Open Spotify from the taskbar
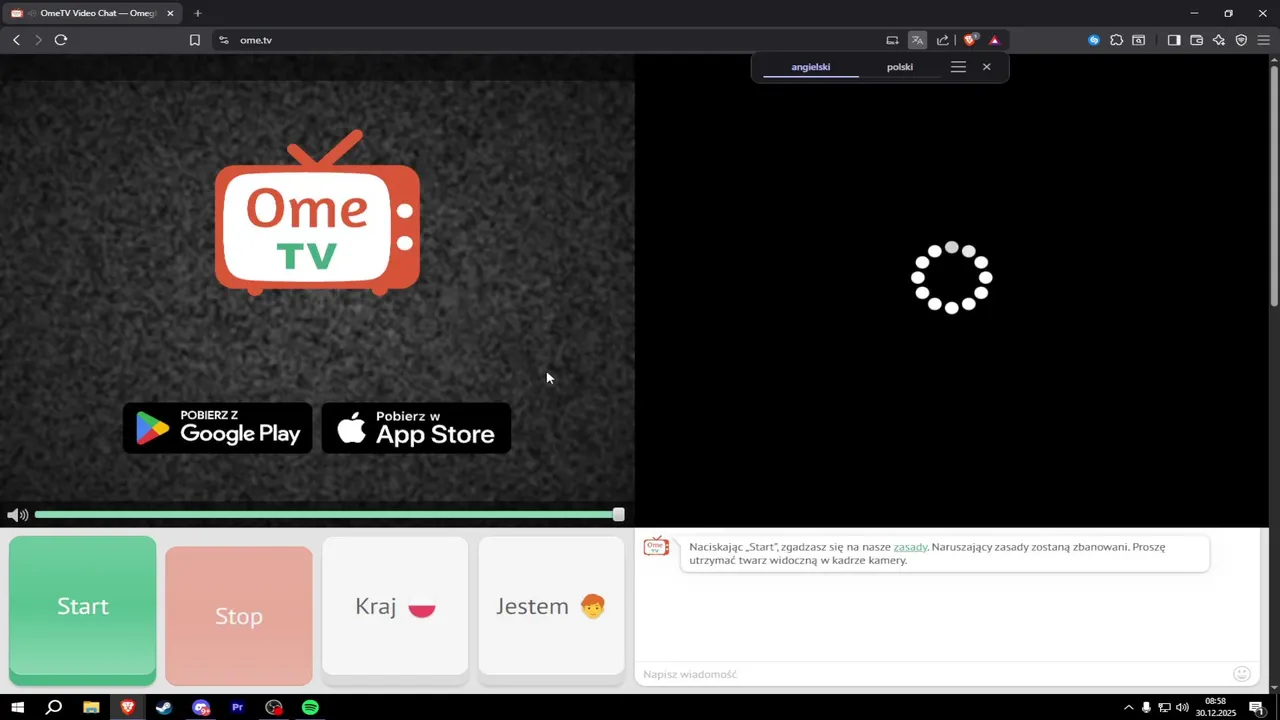Screen dimensions: 1280x720 tap(310, 707)
